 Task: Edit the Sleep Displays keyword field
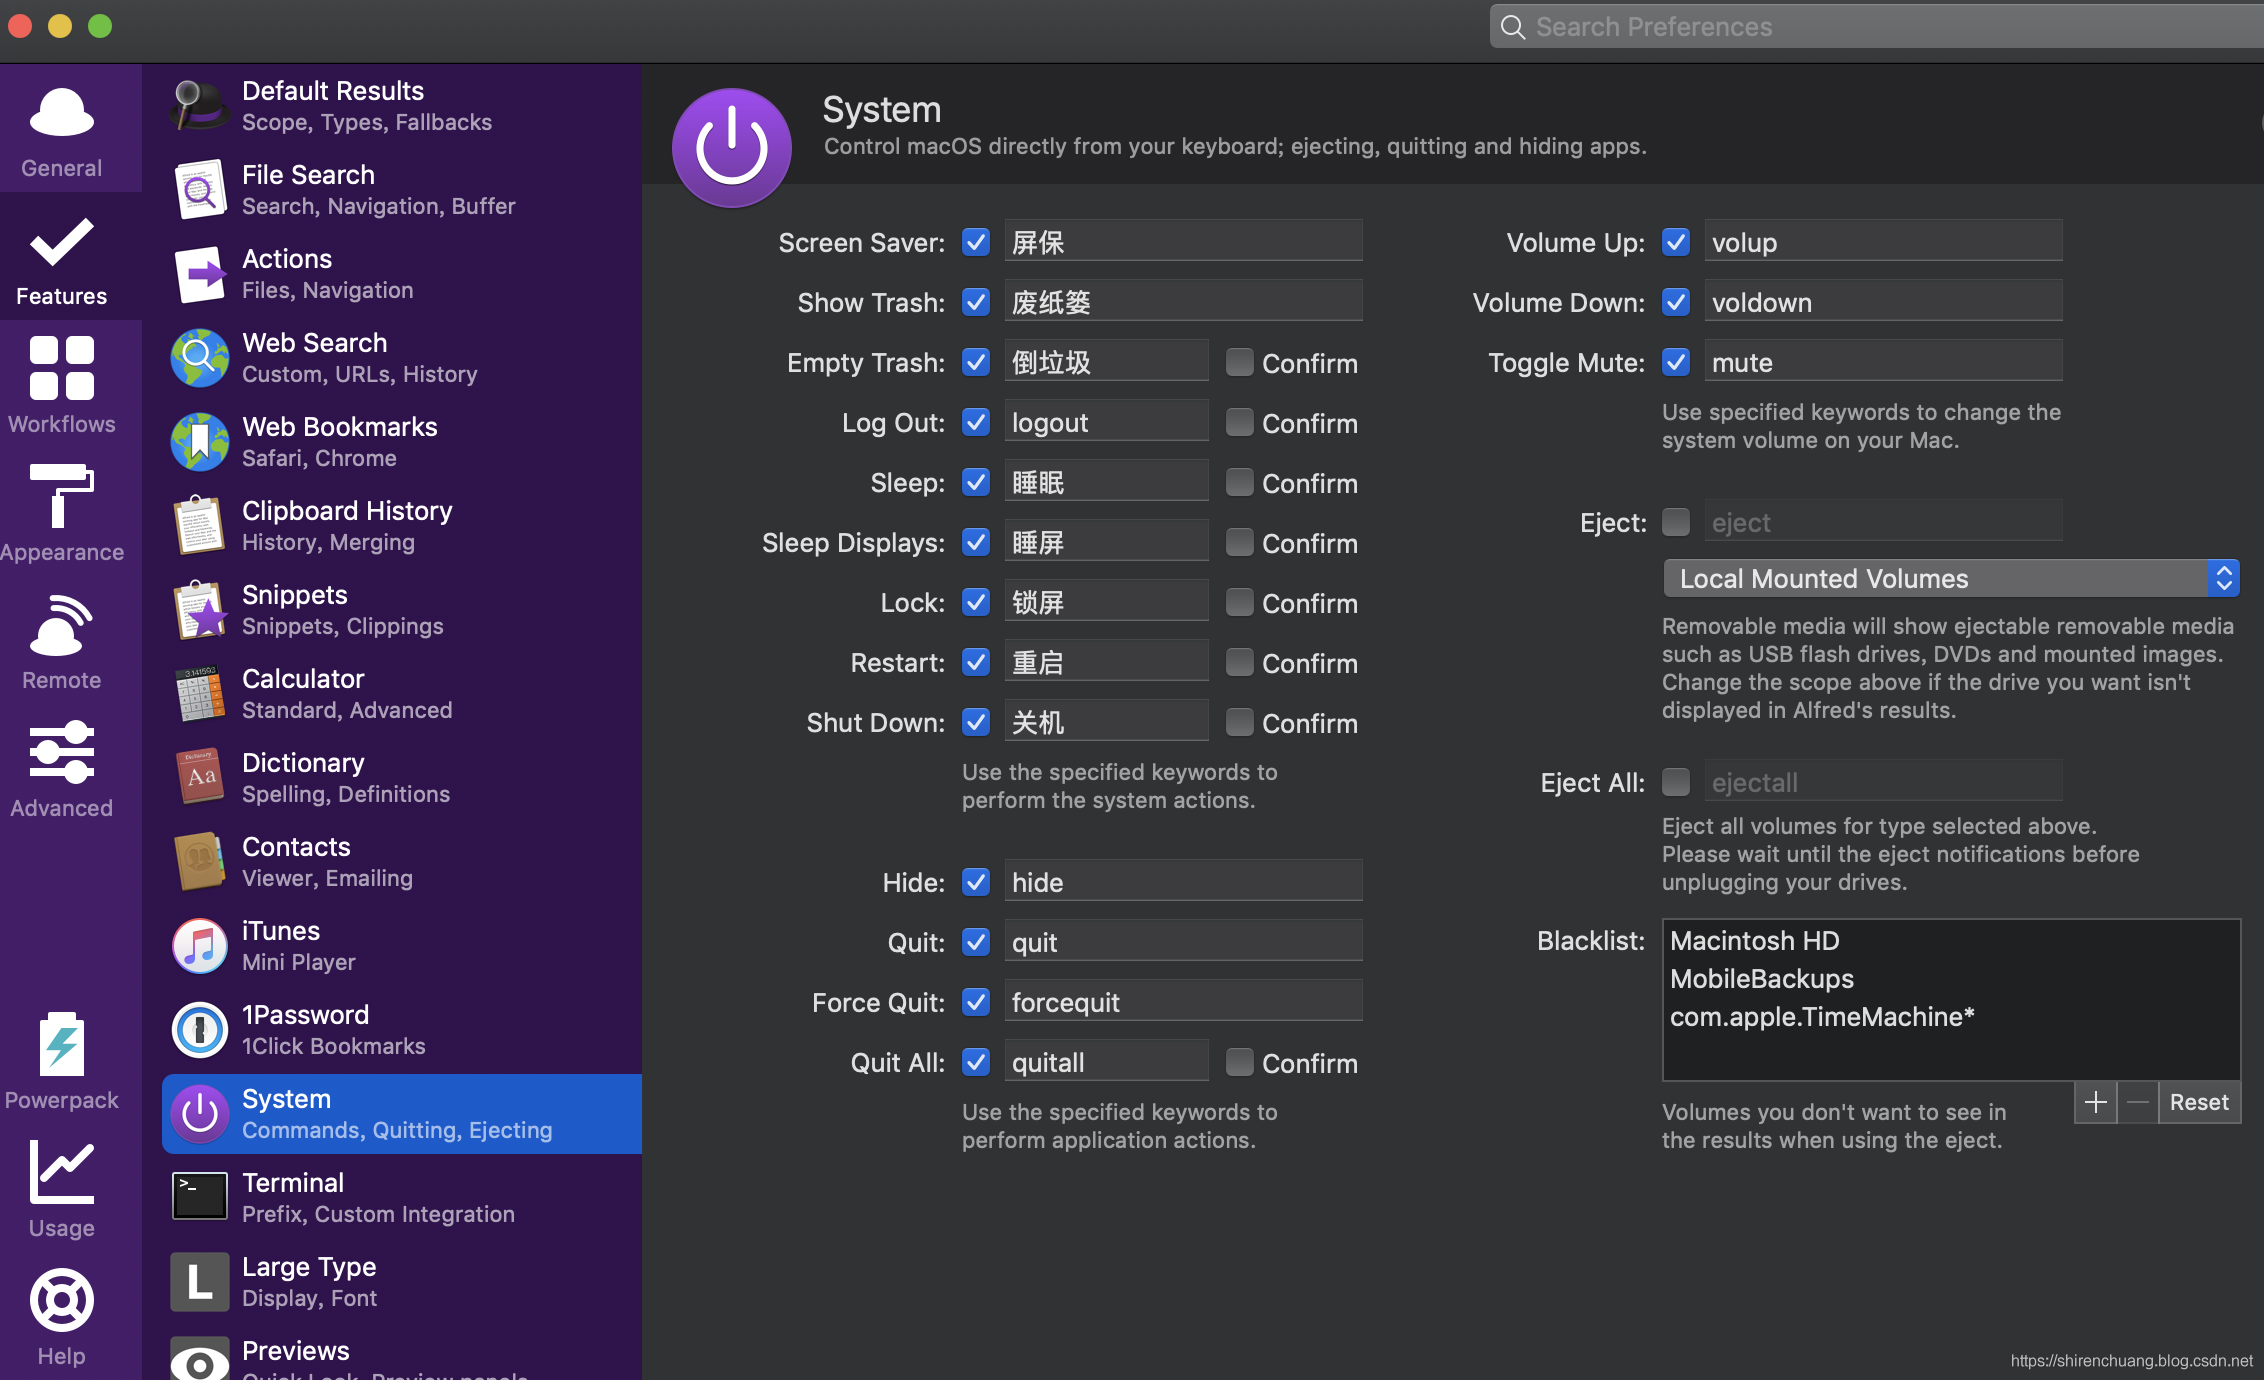point(1106,542)
